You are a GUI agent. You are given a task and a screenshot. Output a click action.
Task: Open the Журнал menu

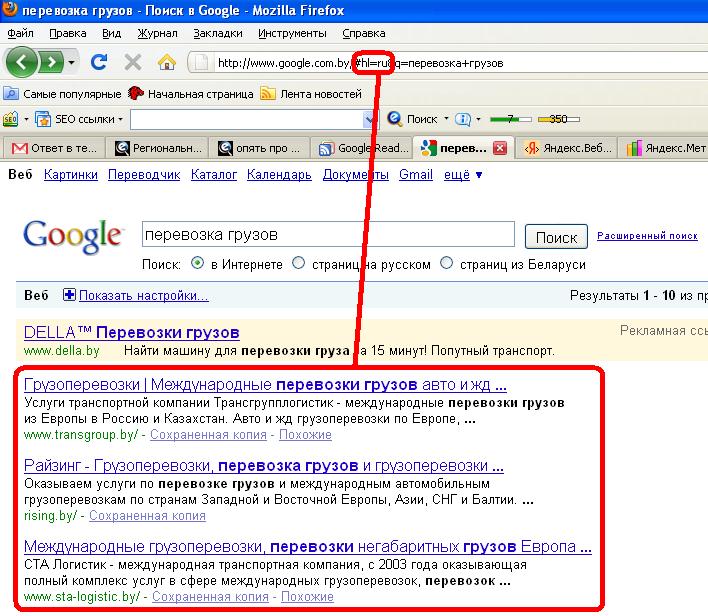pos(157,33)
